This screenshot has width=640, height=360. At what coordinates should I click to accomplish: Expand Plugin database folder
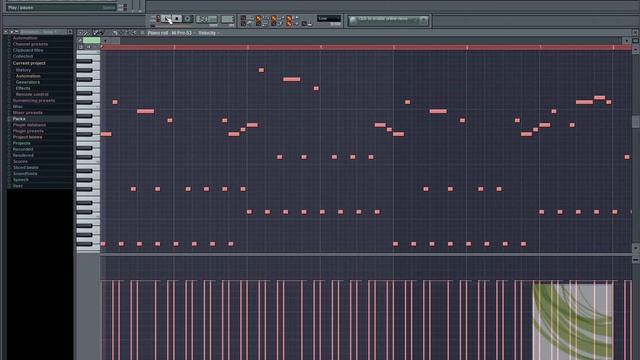click(x=29, y=125)
